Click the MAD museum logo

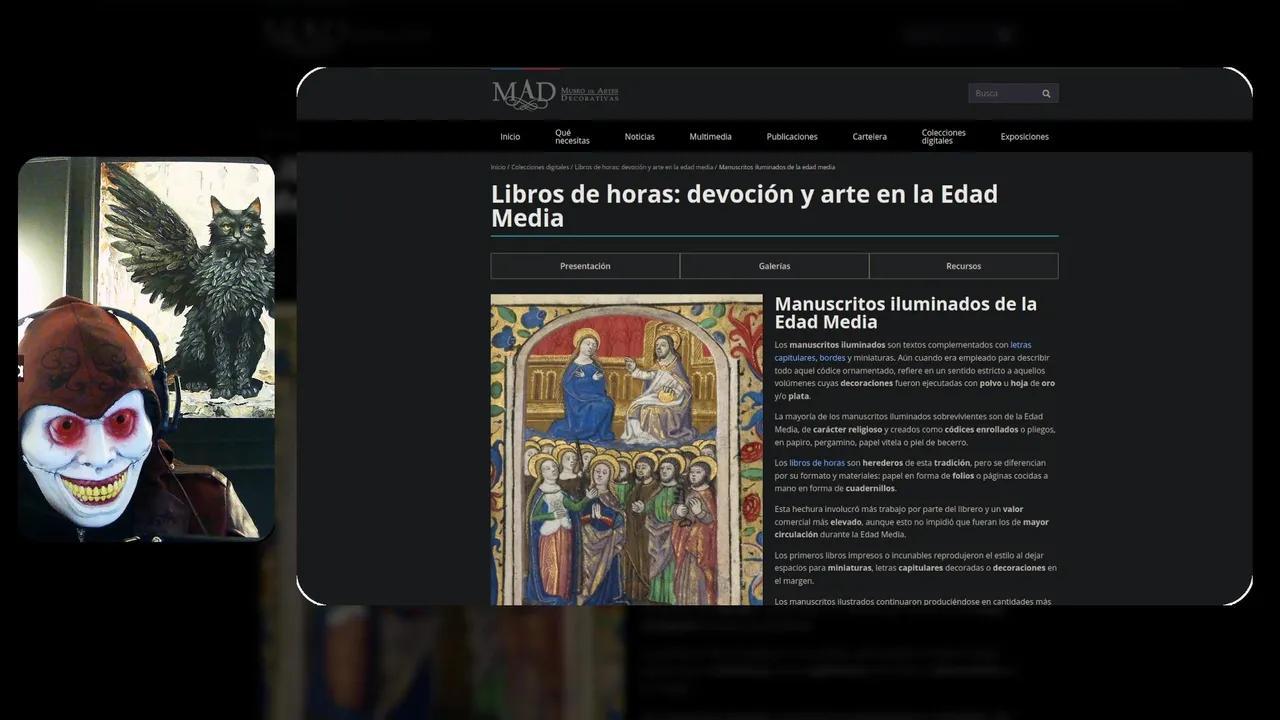555,94
